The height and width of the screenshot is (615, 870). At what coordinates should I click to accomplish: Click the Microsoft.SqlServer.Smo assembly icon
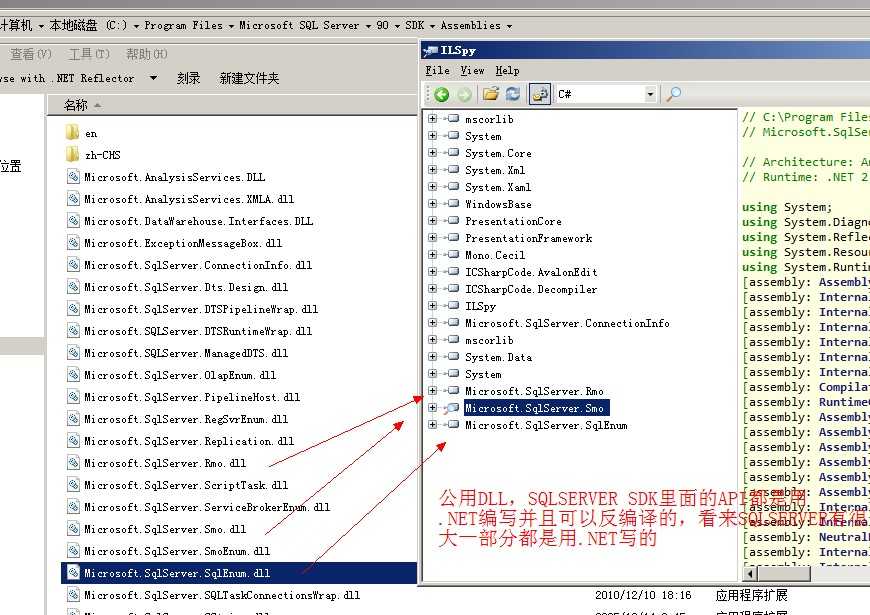[x=452, y=408]
